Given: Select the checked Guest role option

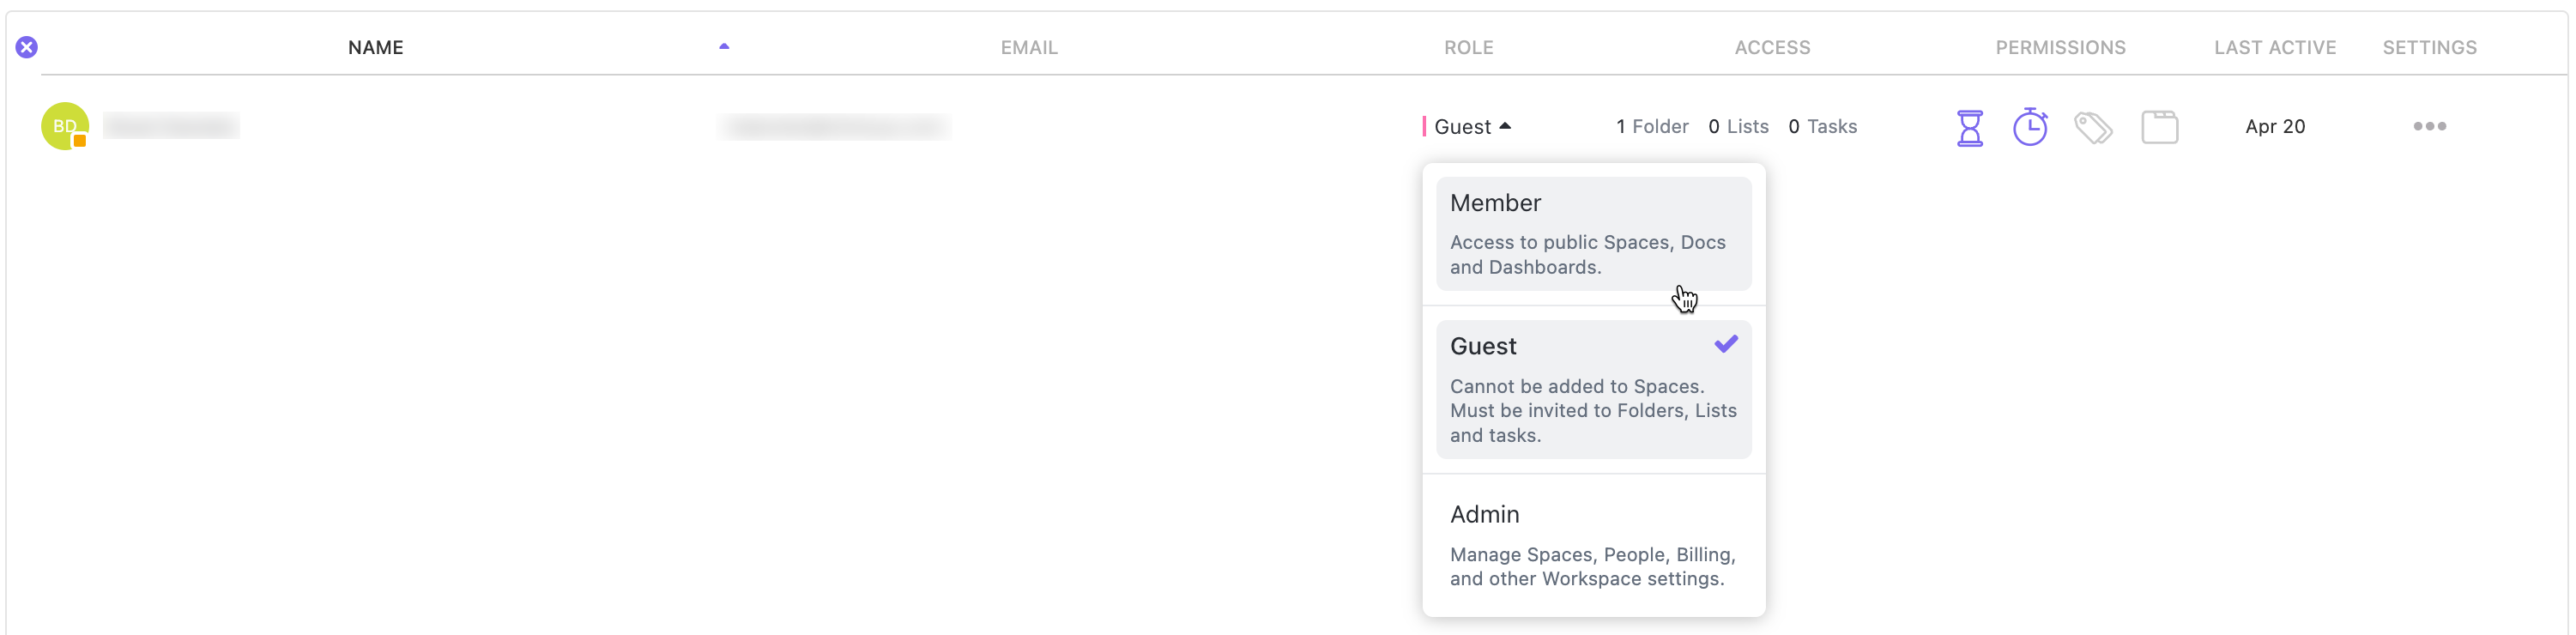Looking at the screenshot, I should tap(1593, 389).
